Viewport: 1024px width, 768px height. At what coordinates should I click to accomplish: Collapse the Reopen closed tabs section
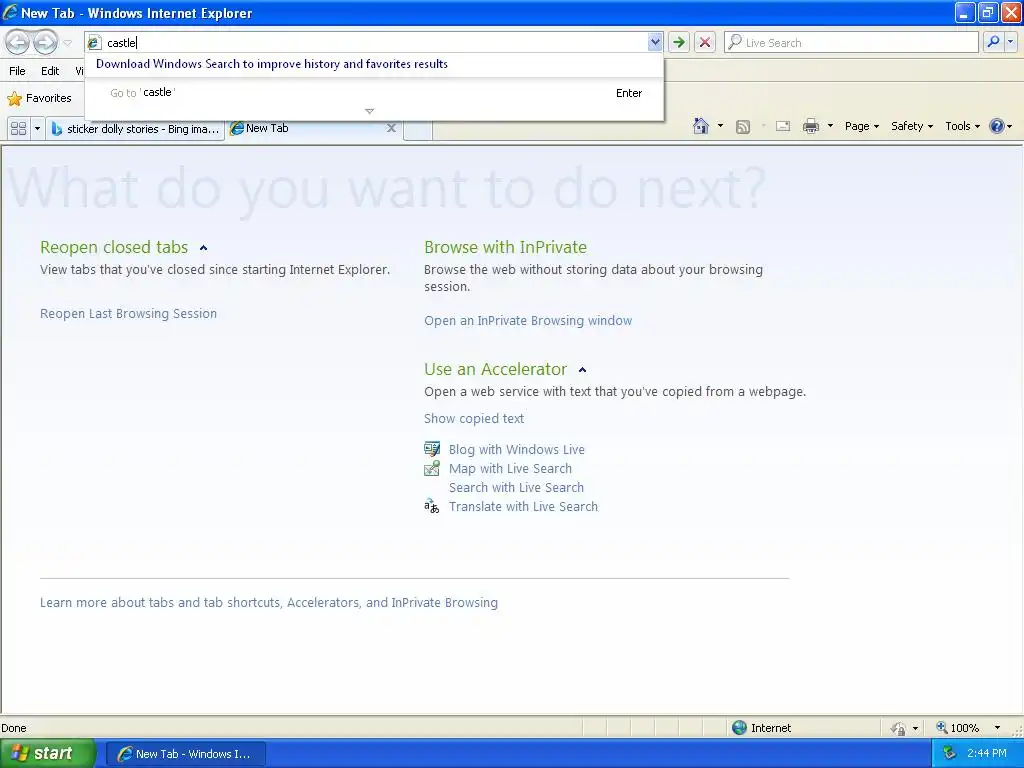pos(204,248)
